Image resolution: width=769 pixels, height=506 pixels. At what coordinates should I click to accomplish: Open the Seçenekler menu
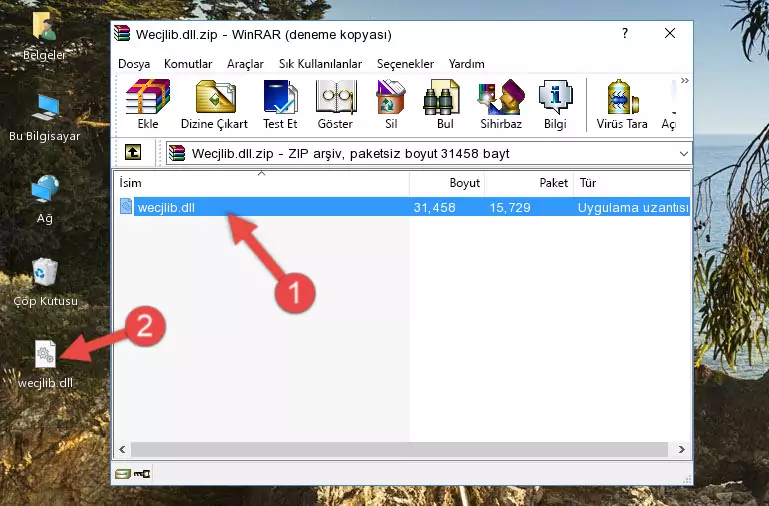click(405, 64)
